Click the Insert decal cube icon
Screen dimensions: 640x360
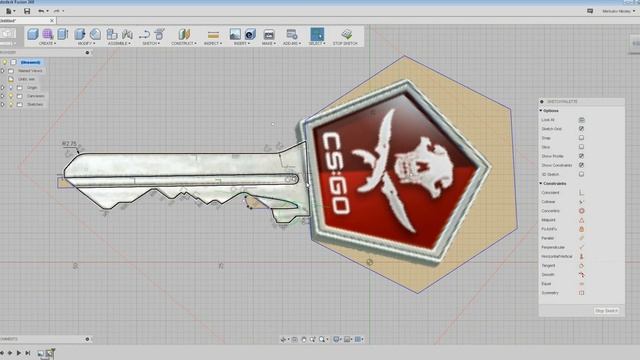(x=250, y=34)
